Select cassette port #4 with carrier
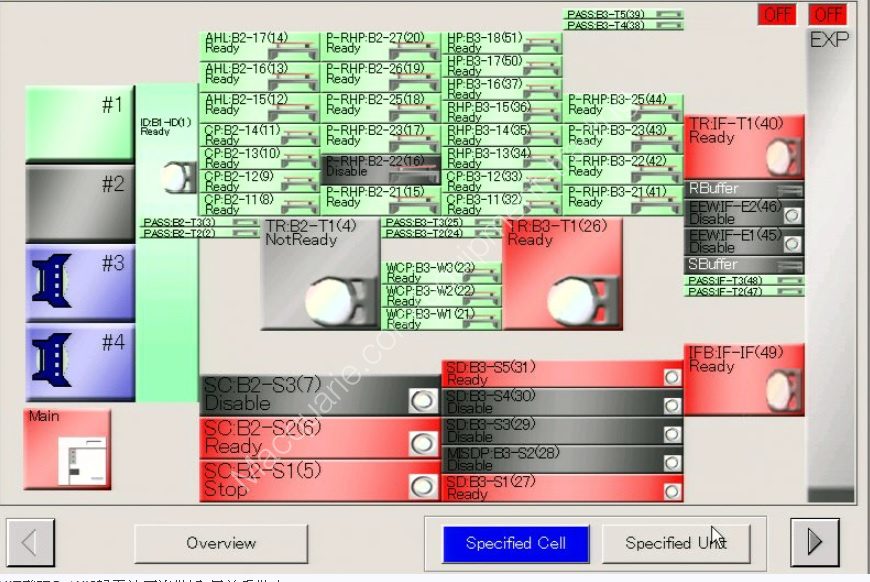Viewport: 870px width, 582px height. tap(80, 362)
